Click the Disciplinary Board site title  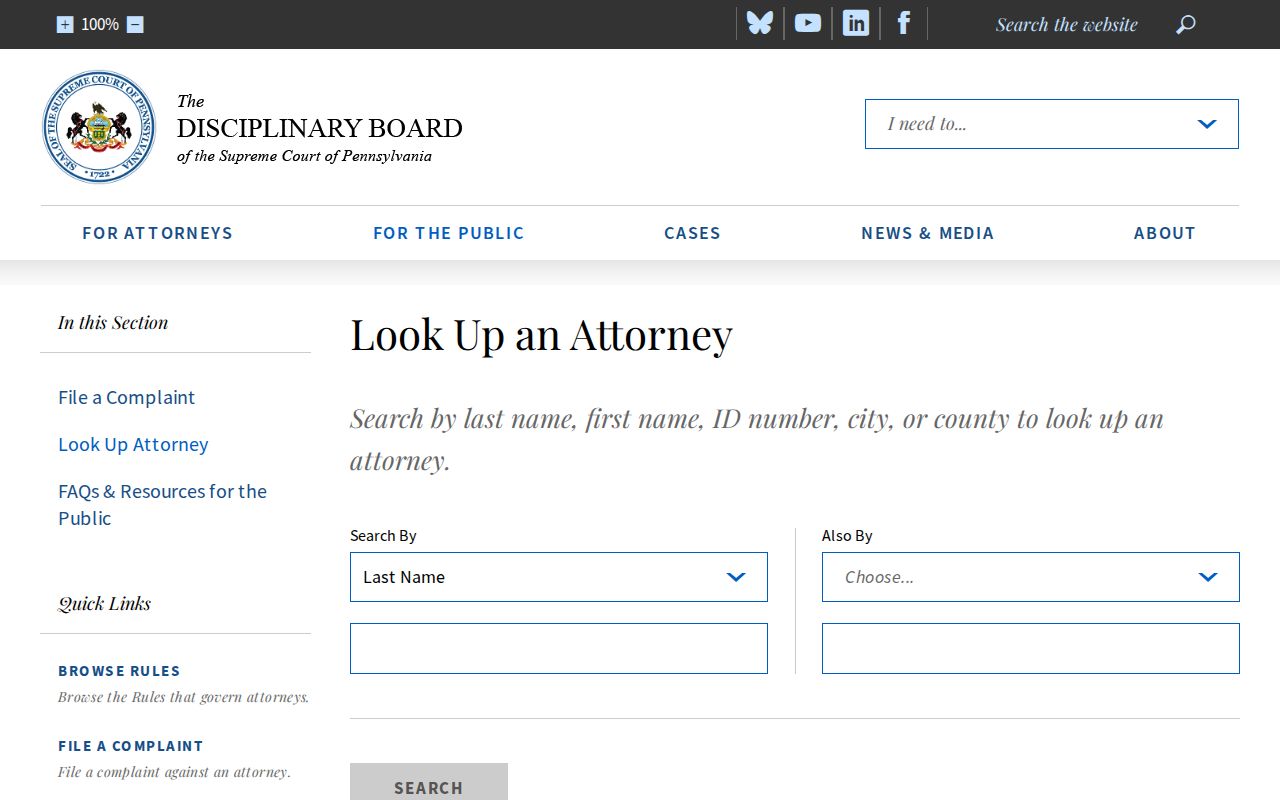[320, 128]
